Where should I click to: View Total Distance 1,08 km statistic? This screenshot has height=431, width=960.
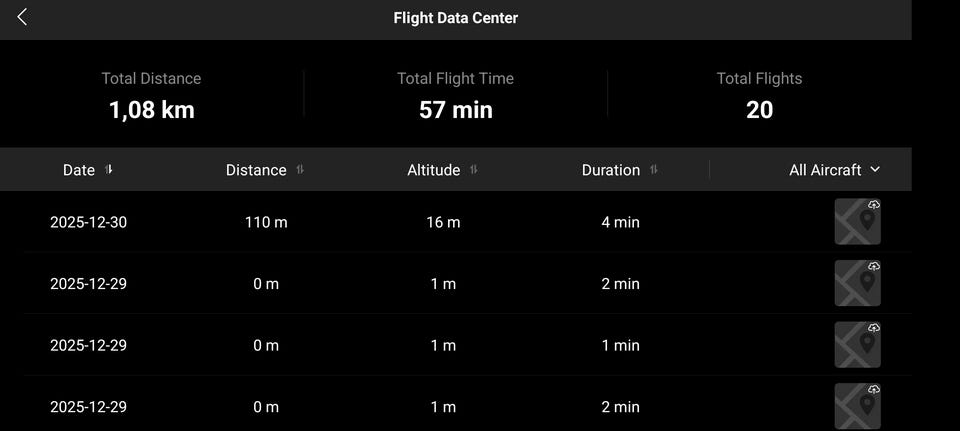151,109
